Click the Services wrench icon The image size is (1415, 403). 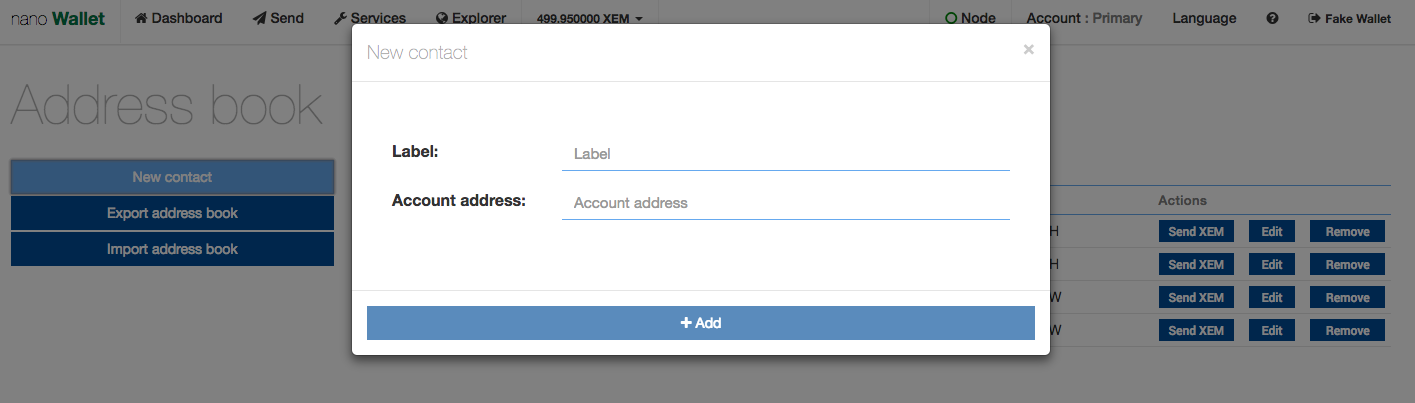click(340, 18)
